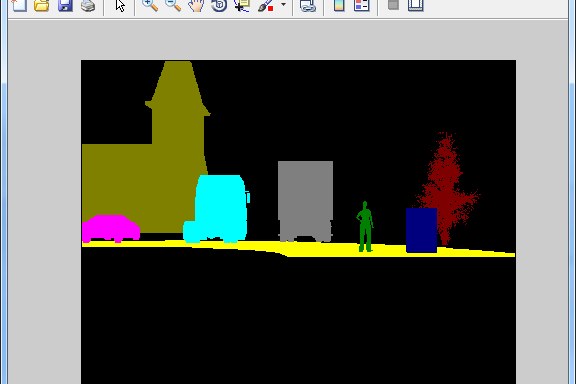Select the Edit Plot arrow tool
Viewport: 576px width, 384px height.
[x=120, y=5]
